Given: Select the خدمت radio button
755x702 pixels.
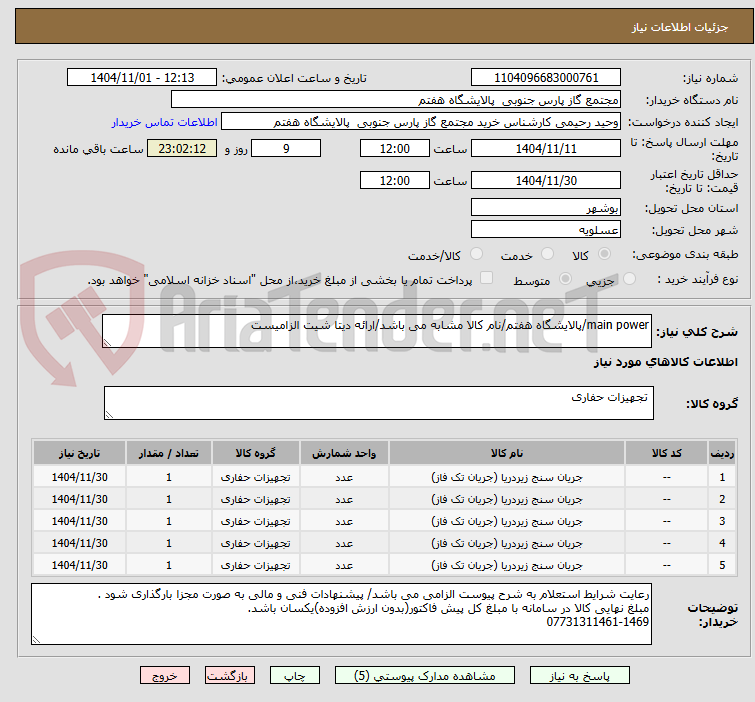Looking at the screenshot, I should click(x=547, y=254).
